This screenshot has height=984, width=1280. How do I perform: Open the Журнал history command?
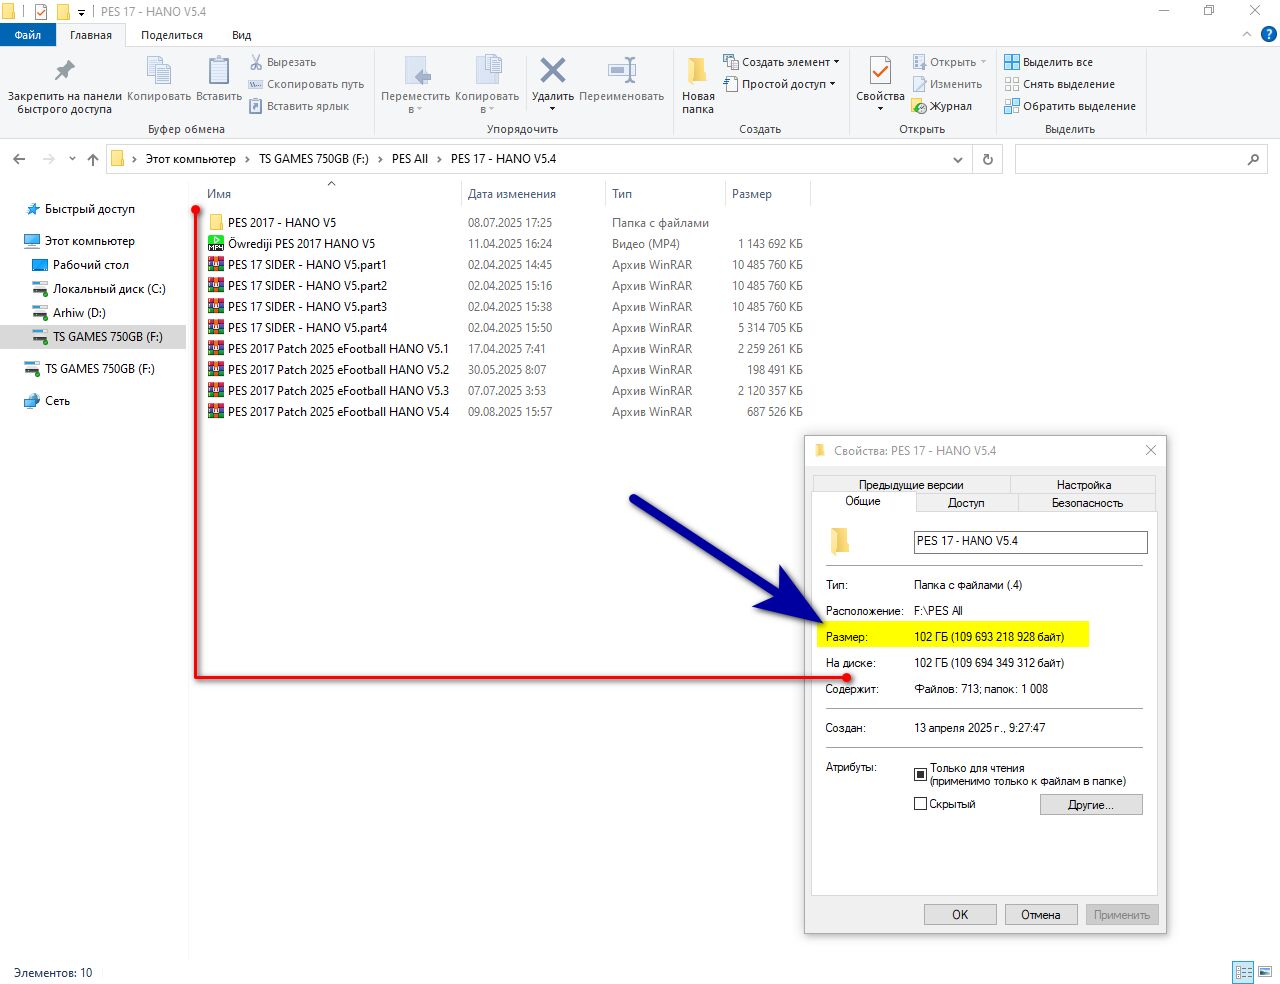pyautogui.click(x=942, y=106)
